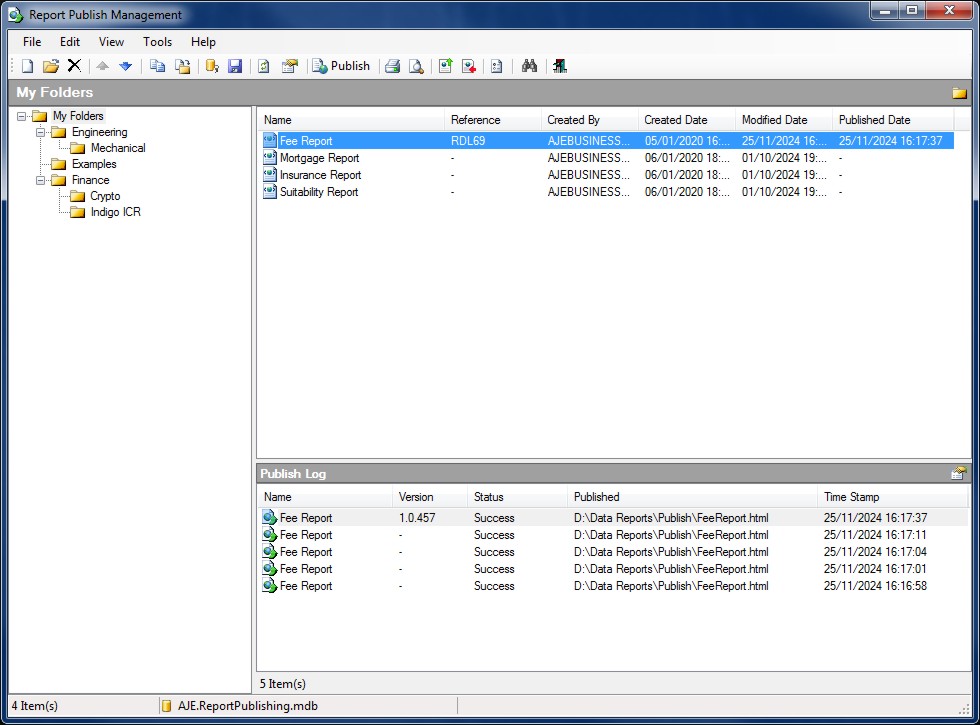Select the Crypto folder in tree
The height and width of the screenshot is (725, 980).
(x=105, y=196)
